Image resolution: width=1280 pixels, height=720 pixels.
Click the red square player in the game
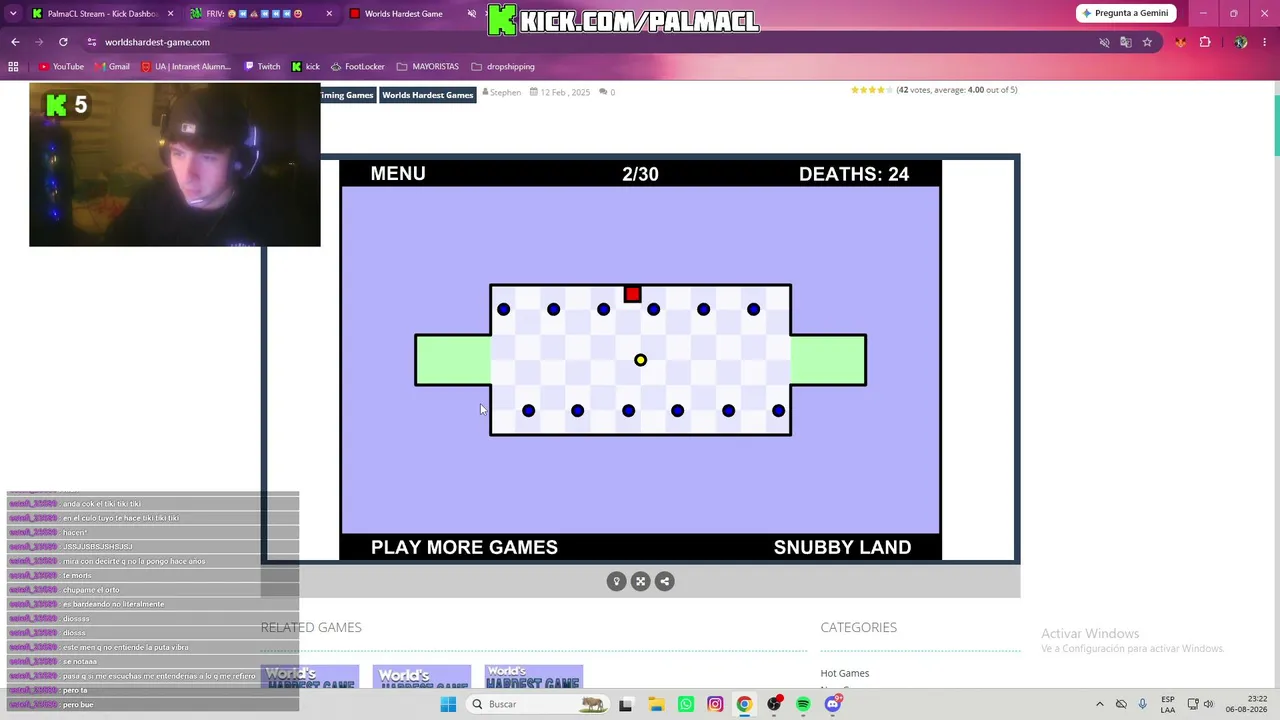pyautogui.click(x=632, y=294)
